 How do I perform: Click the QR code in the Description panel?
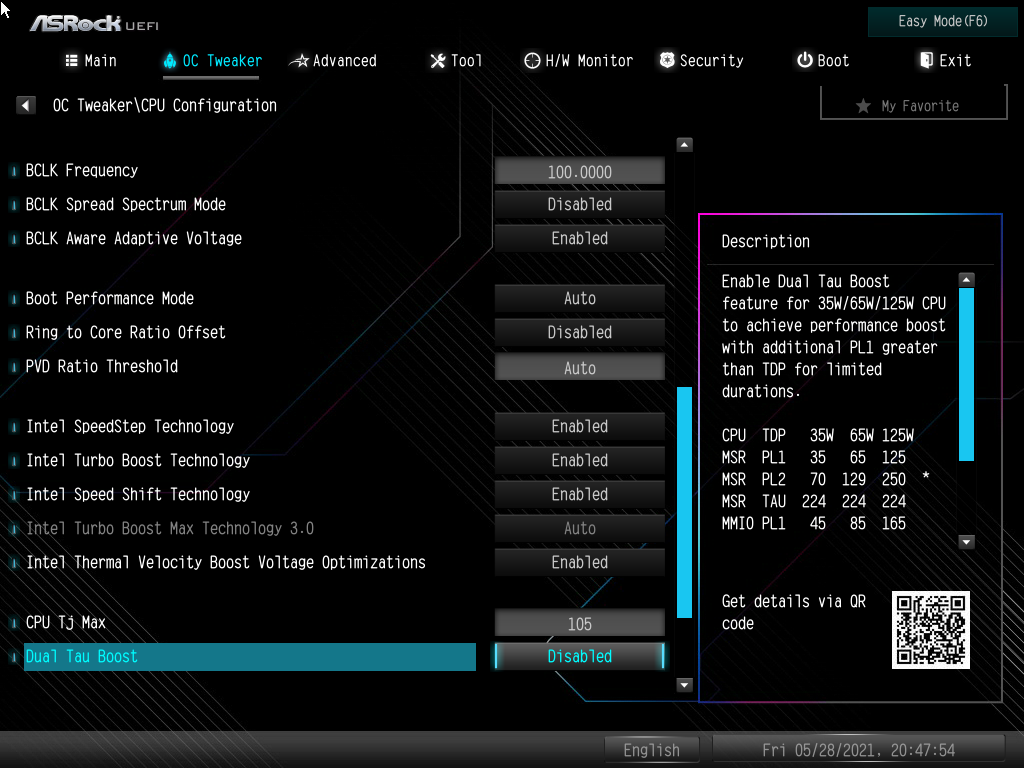point(931,630)
